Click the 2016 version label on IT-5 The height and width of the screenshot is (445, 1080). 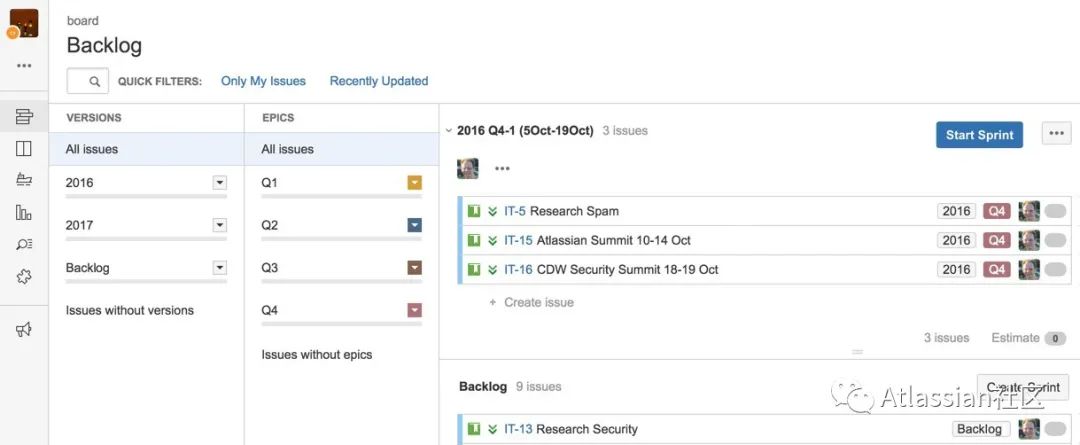point(957,211)
